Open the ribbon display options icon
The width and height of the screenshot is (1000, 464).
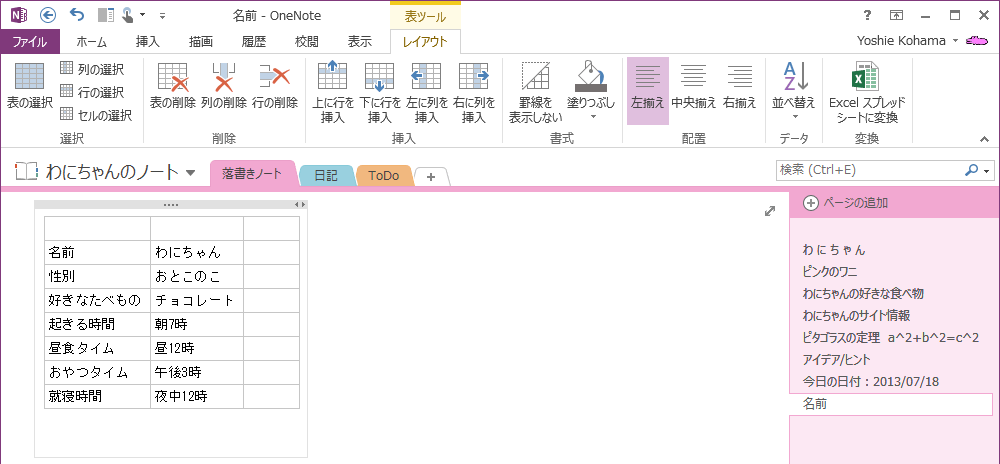pyautogui.click(x=897, y=15)
